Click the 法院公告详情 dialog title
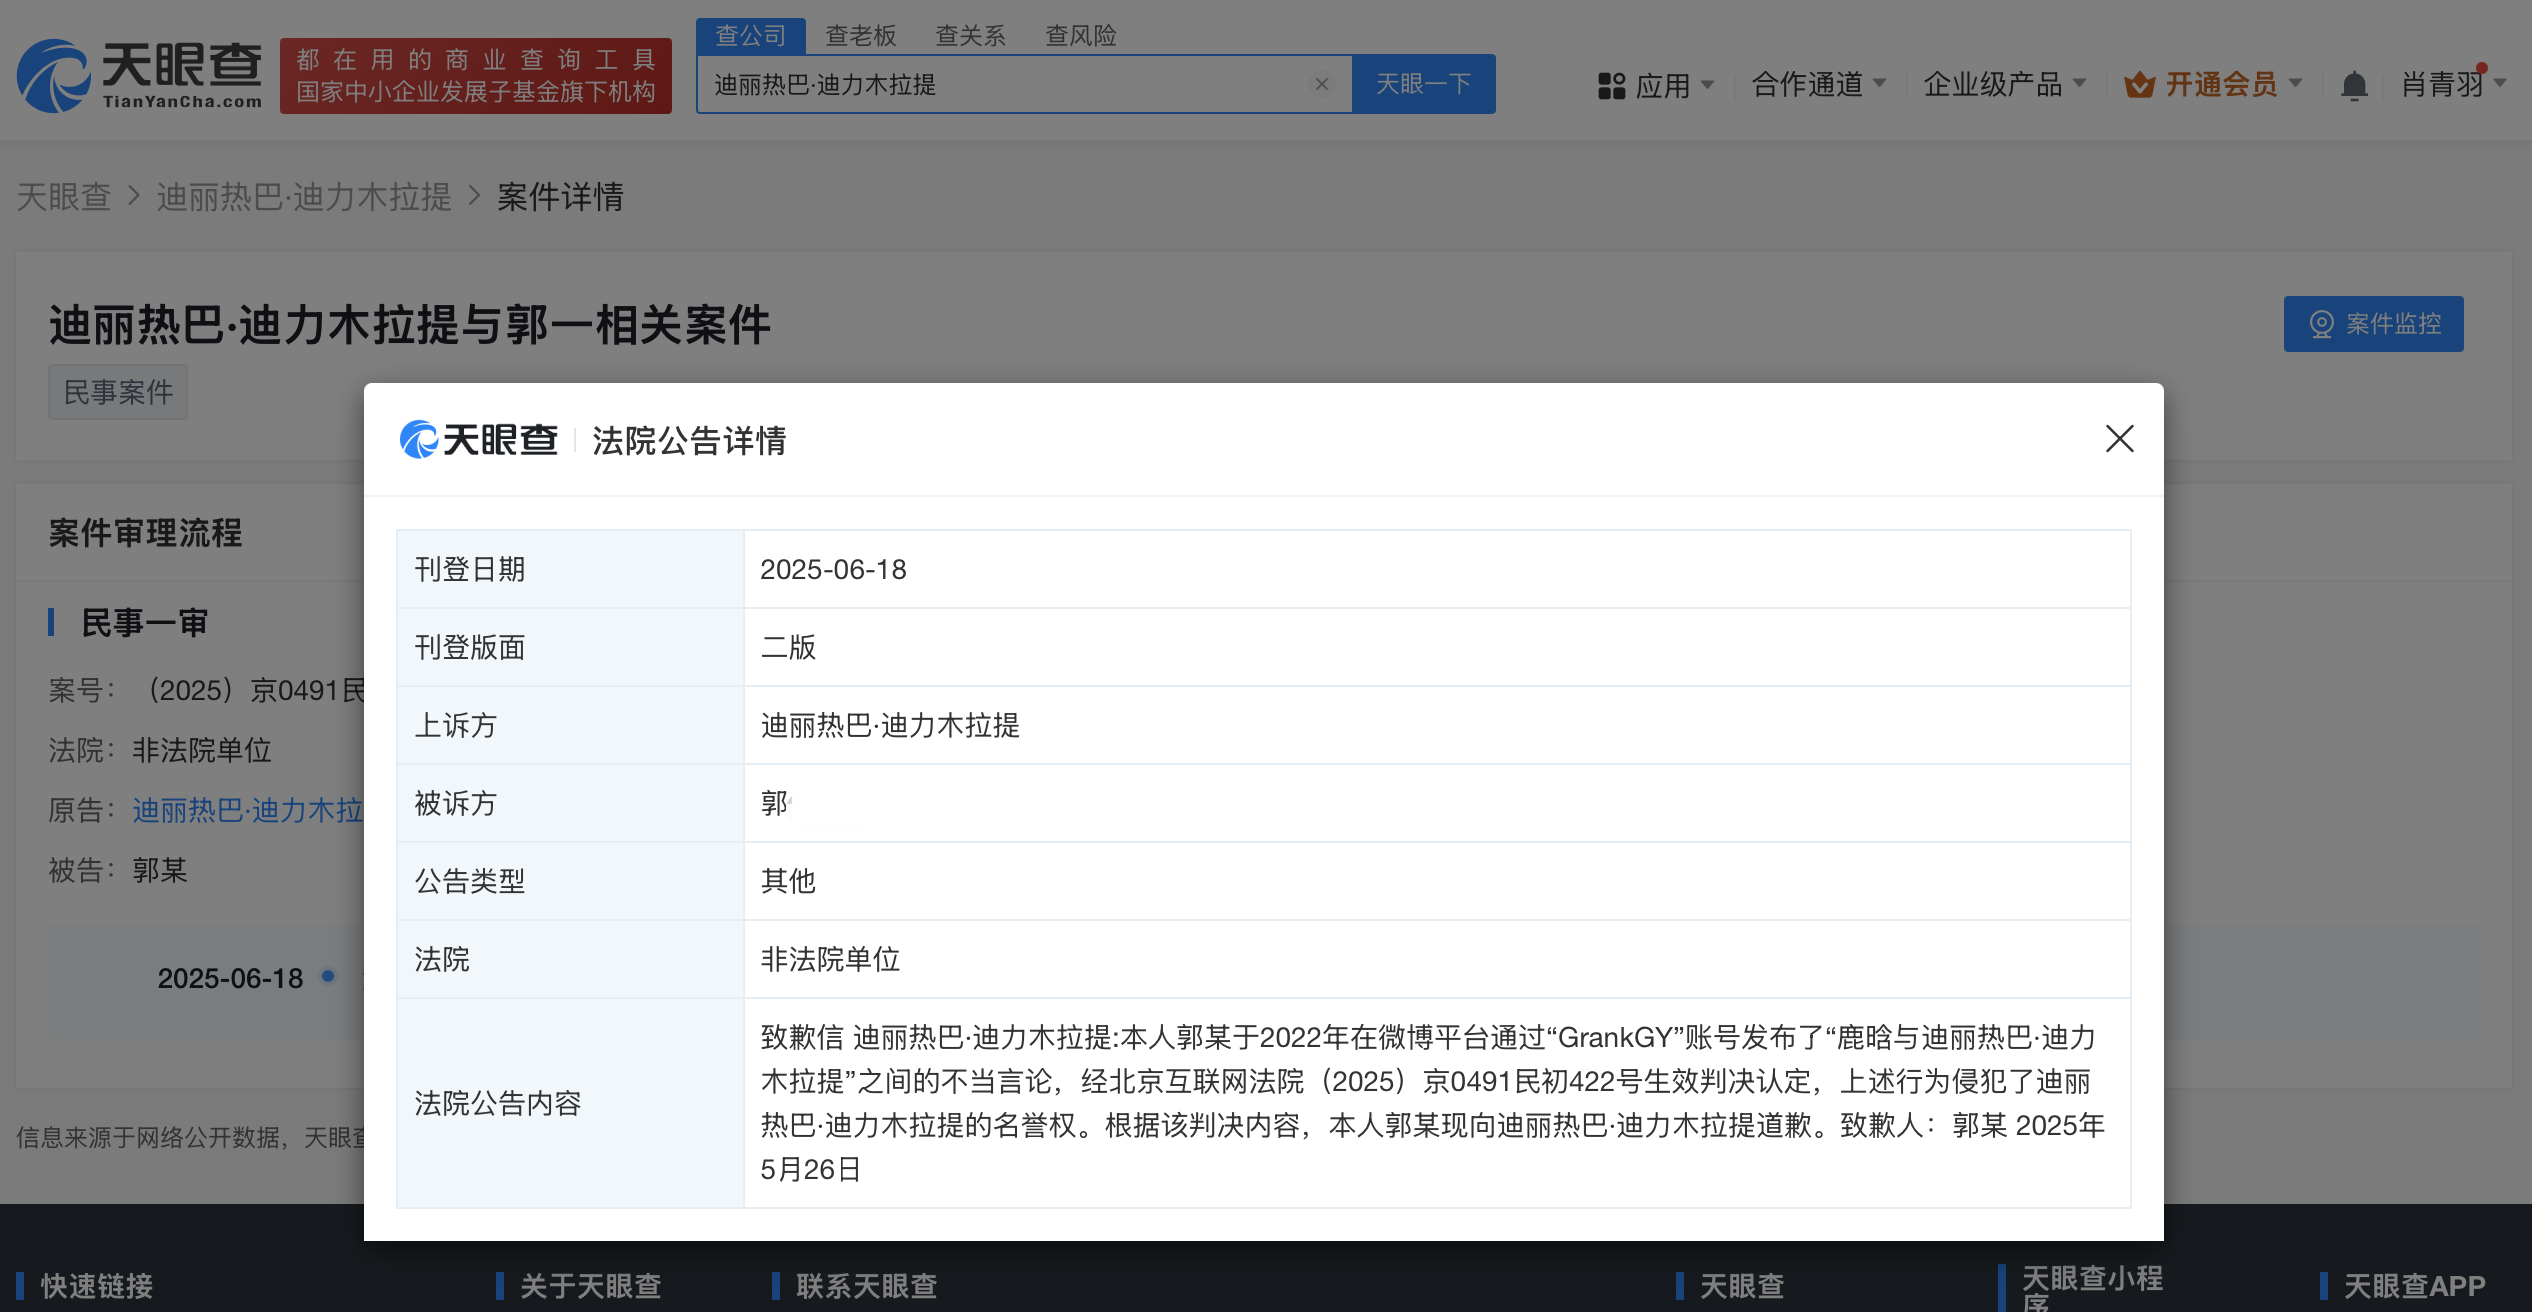Viewport: 2532px width, 1312px height. (x=689, y=440)
